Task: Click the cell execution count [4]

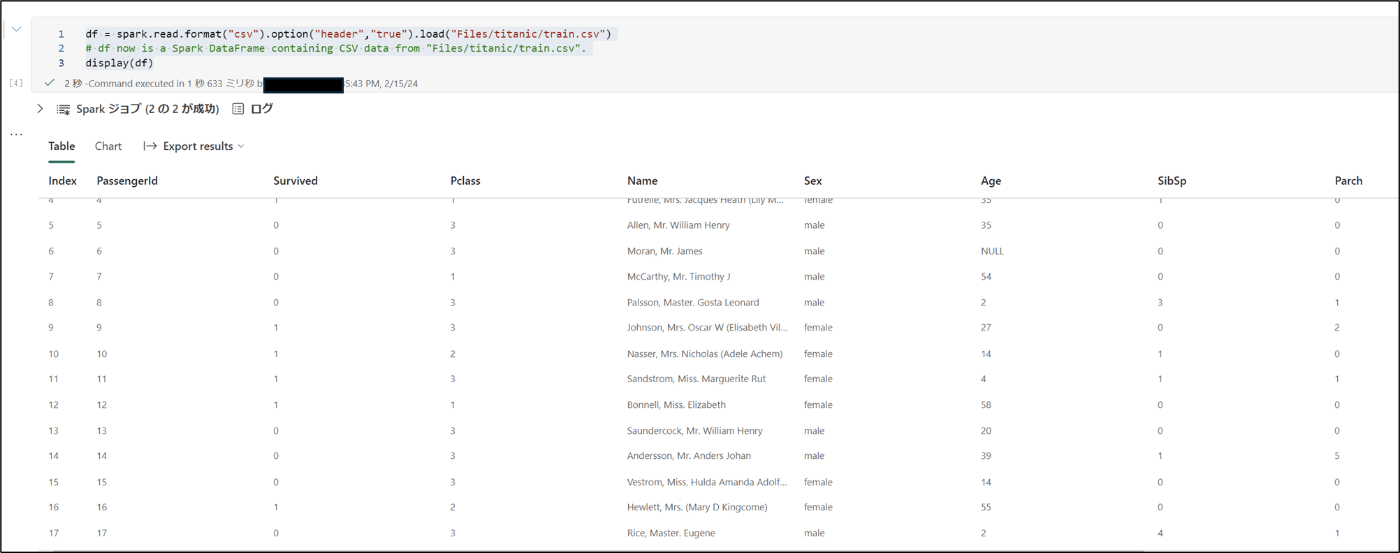Action: coord(15,83)
